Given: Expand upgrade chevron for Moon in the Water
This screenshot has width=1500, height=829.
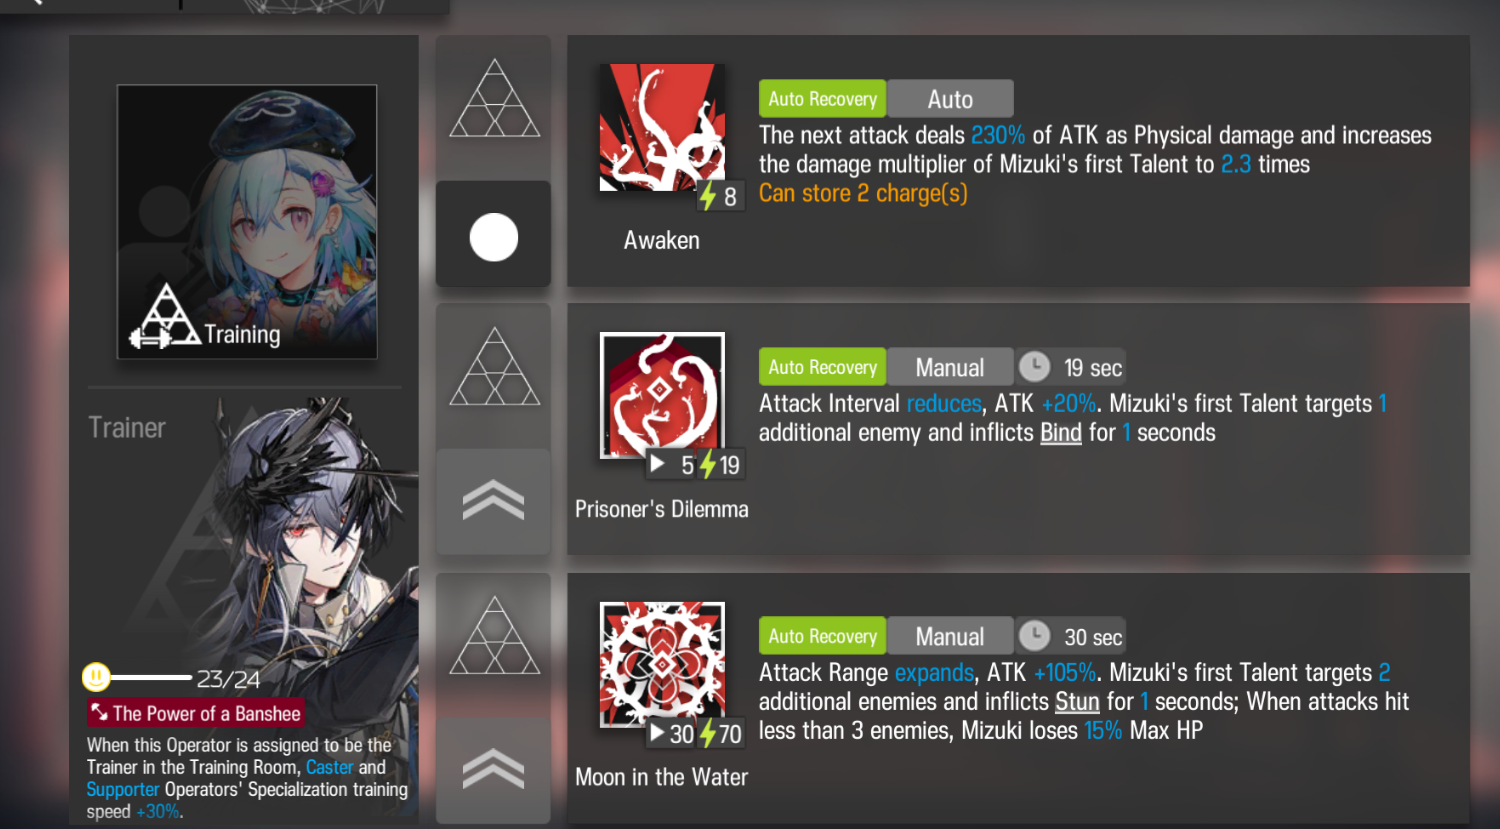Looking at the screenshot, I should (x=494, y=770).
